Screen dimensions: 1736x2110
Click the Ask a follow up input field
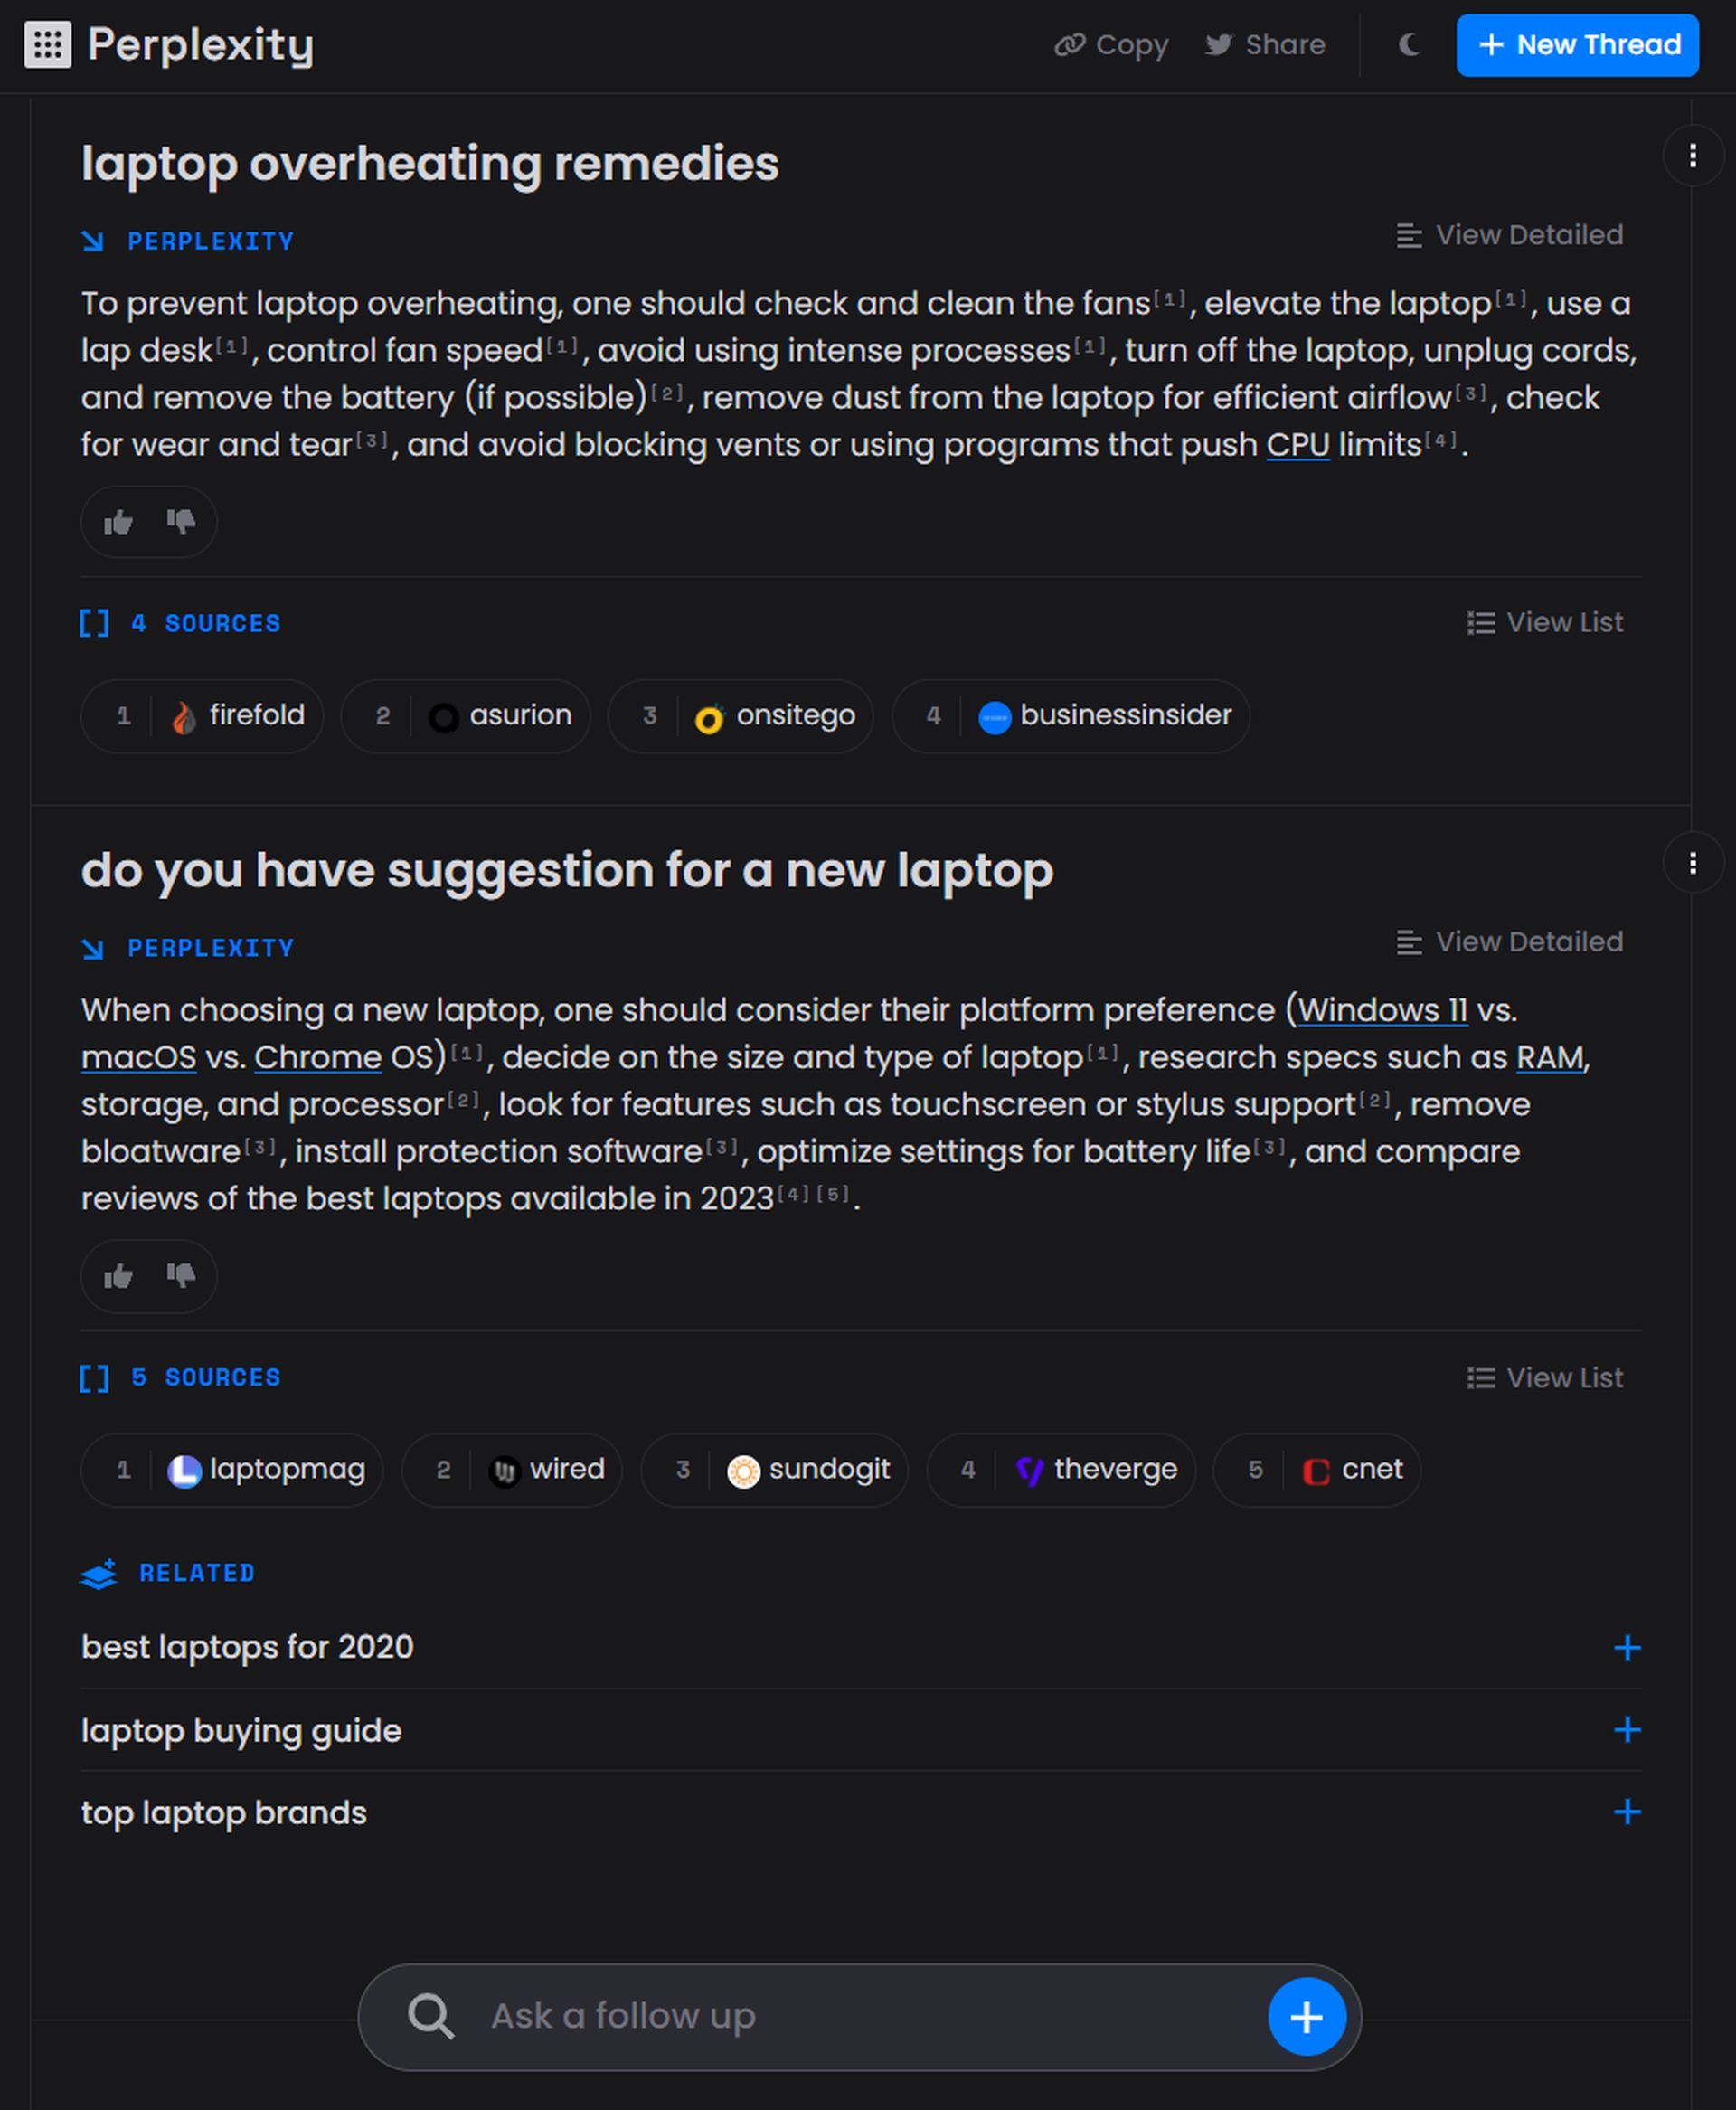[x=858, y=2015]
